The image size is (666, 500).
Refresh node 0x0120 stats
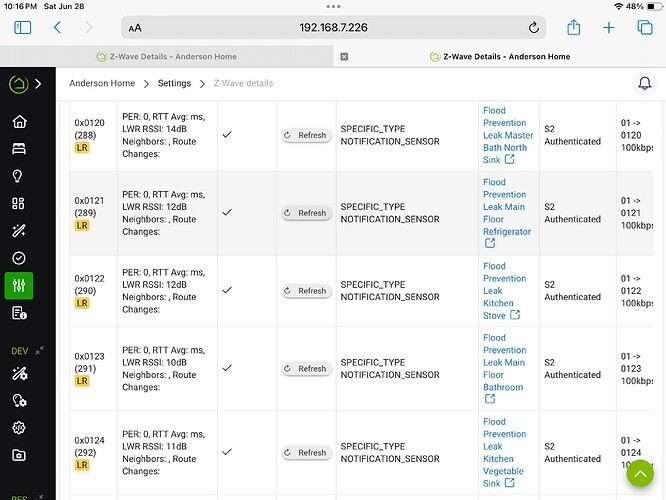[x=306, y=135]
